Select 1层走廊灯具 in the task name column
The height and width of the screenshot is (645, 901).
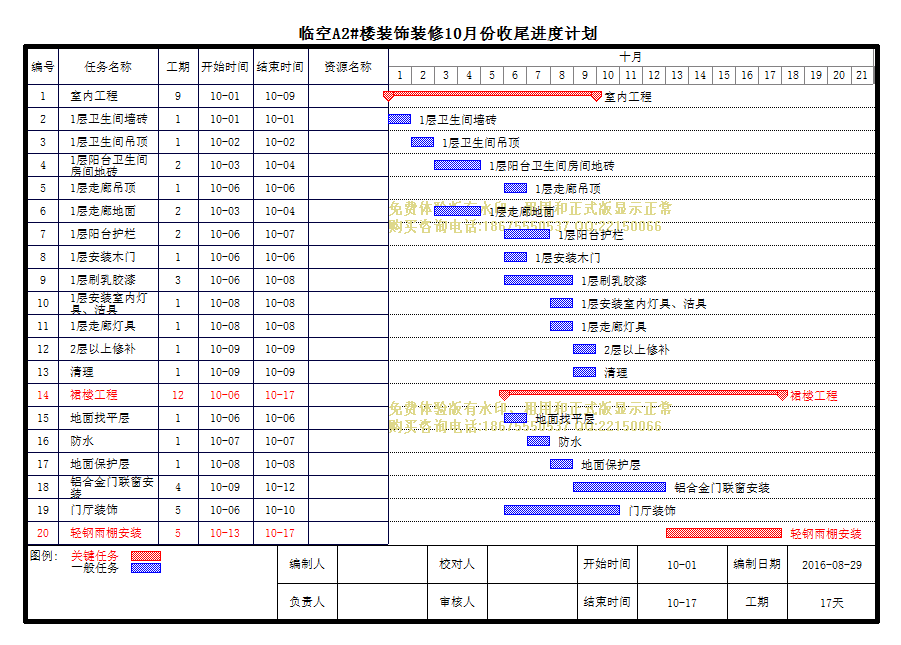(x=103, y=326)
